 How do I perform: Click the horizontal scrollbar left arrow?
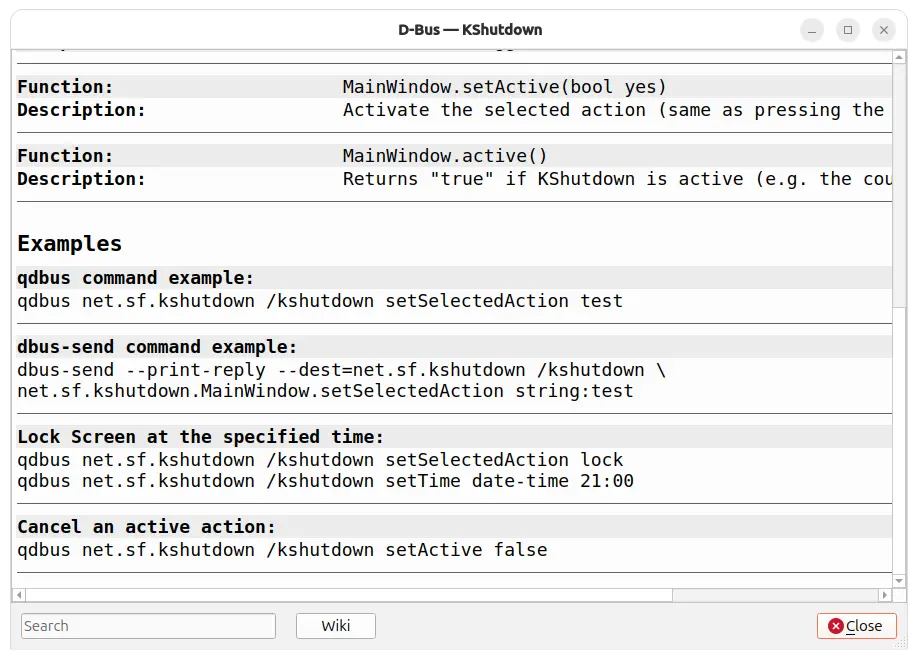click(18, 595)
